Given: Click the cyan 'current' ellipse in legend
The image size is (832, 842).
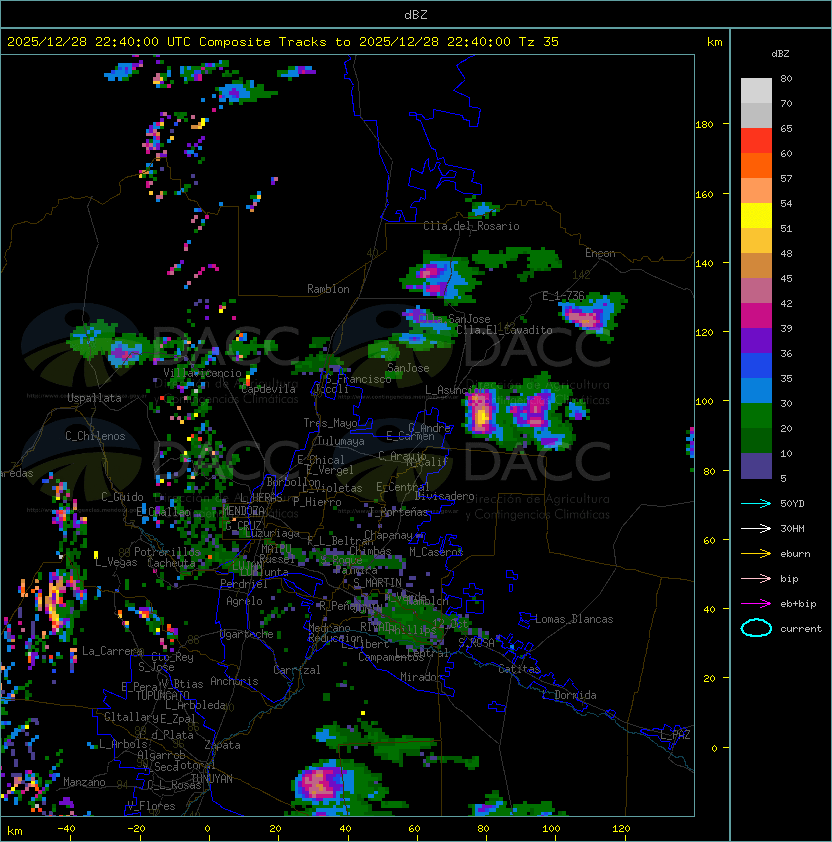Looking at the screenshot, I should point(756,628).
